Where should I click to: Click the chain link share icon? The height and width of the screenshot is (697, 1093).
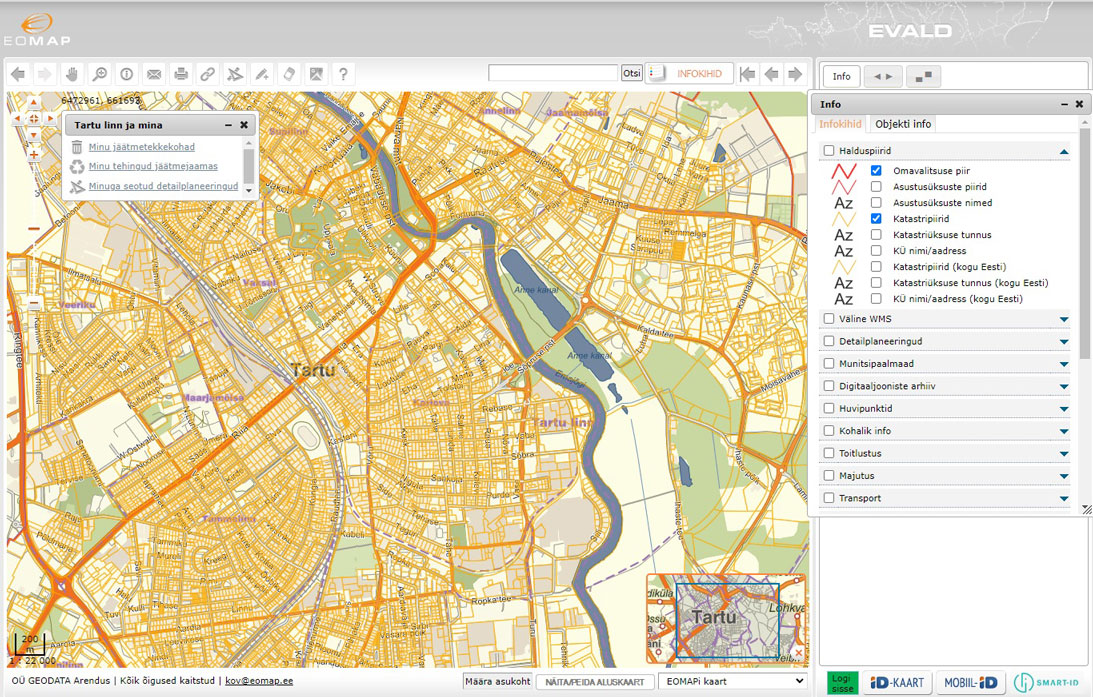(x=208, y=74)
